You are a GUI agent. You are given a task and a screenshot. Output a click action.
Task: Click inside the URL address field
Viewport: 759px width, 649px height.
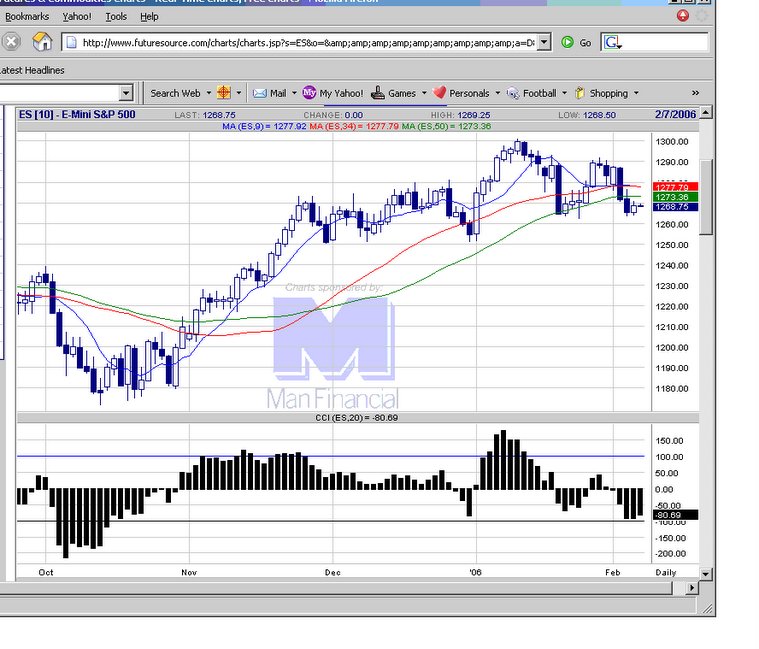pos(308,43)
